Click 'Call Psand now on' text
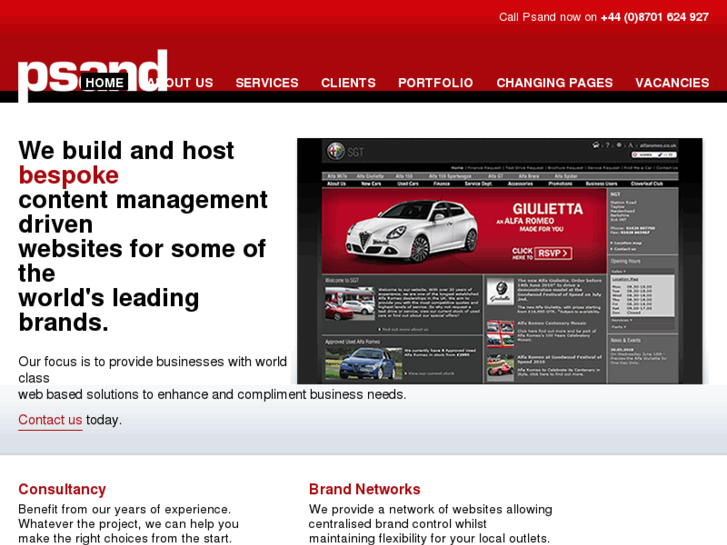Viewport: 727px width, 545px height. click(548, 17)
